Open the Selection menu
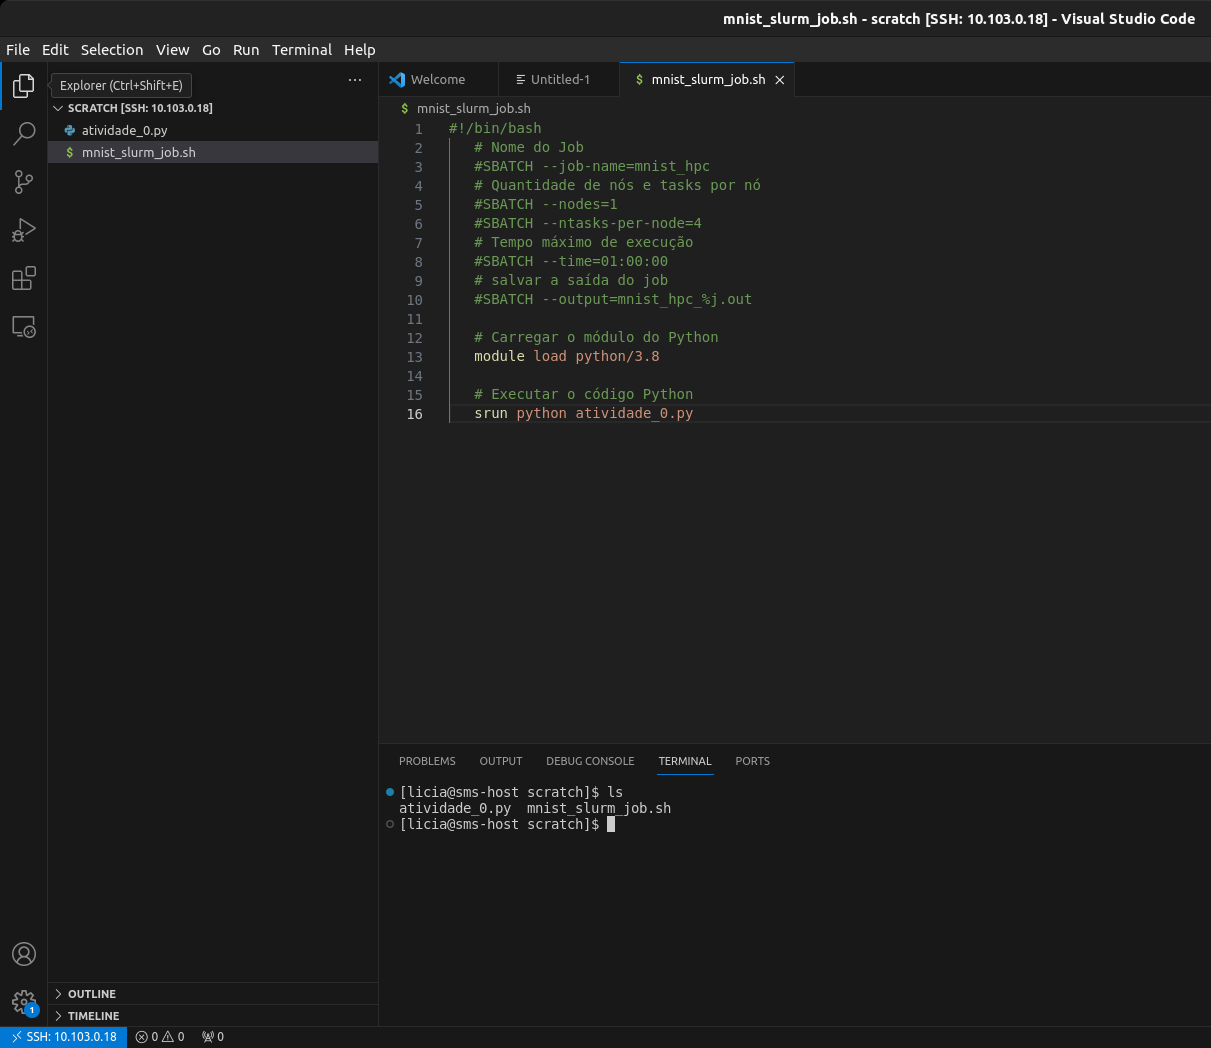The width and height of the screenshot is (1211, 1048). click(x=112, y=50)
